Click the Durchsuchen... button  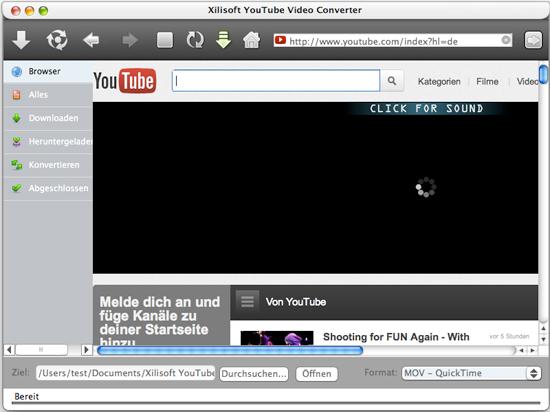254,374
